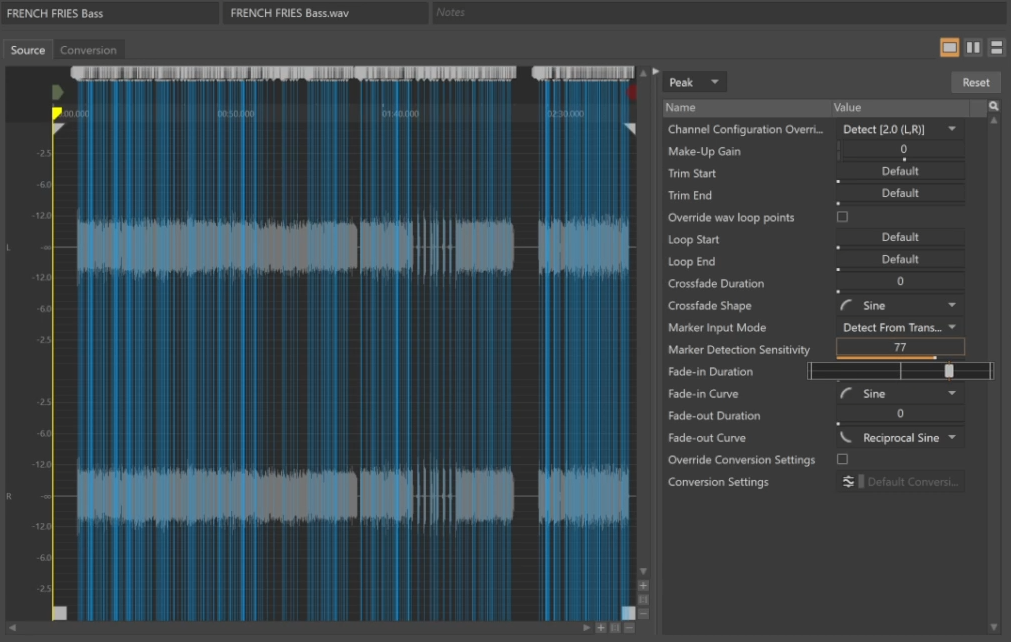Screen dimensions: 1011x642
Task: Click the 01:40.000 timeline ruler label
Action: [400, 114]
